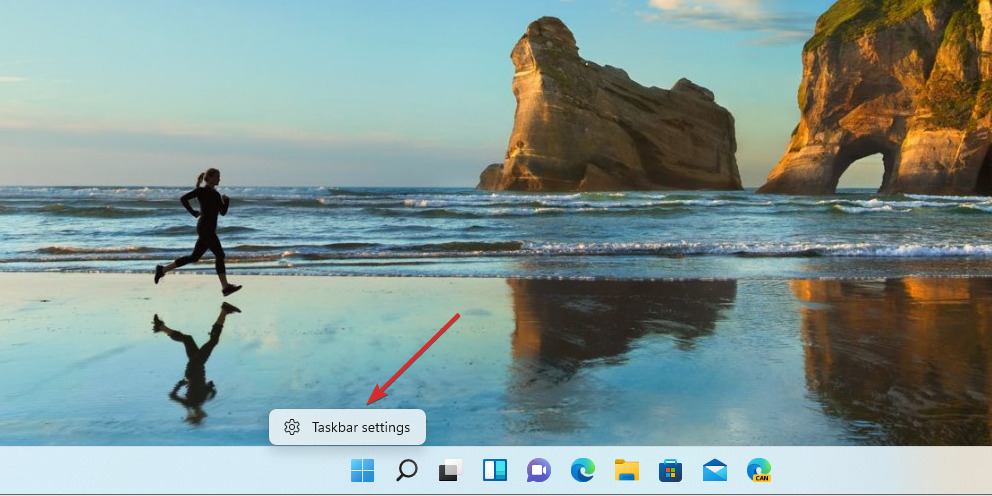Screen dimensions: 992x496
Task: Click empty taskbar space right of Edge Canary
Action: click(x=880, y=470)
